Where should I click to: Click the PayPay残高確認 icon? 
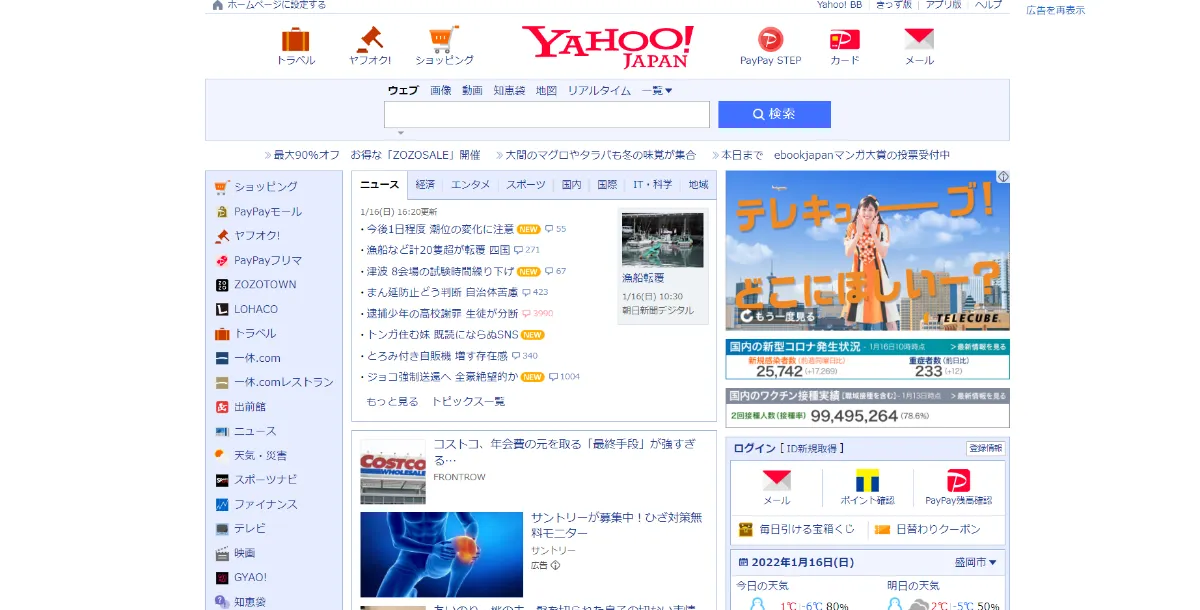[x=958, y=481]
